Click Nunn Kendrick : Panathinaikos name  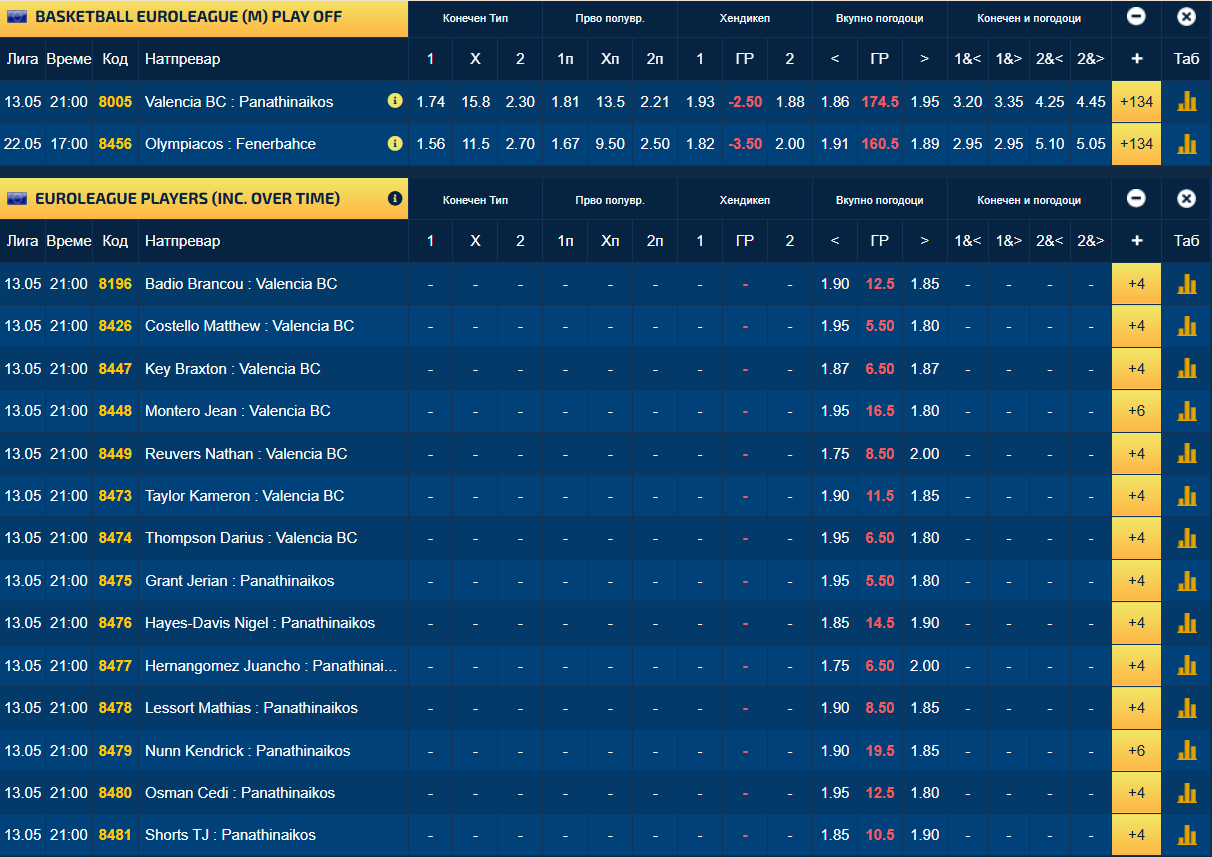[x=247, y=751]
